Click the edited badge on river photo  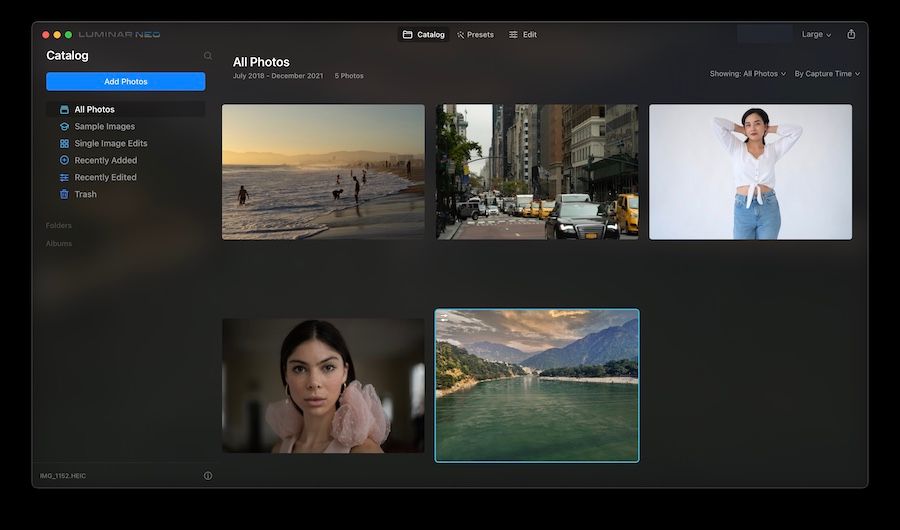[444, 318]
